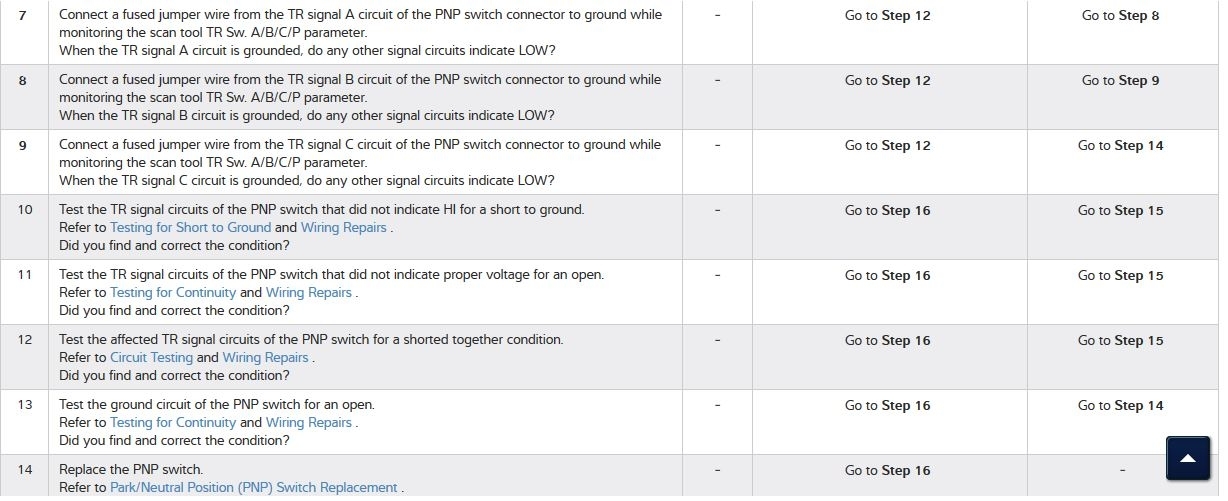Click 'Go to Step 15' in row 12
The height and width of the screenshot is (501, 1228).
1120,341
